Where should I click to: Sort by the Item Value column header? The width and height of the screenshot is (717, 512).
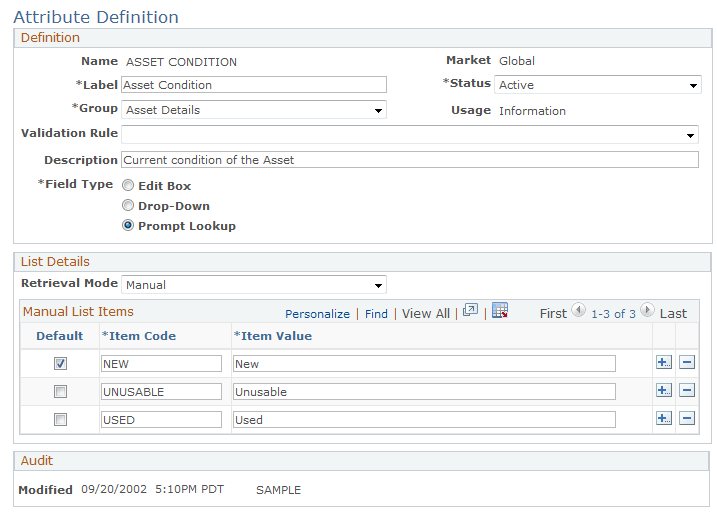click(273, 336)
